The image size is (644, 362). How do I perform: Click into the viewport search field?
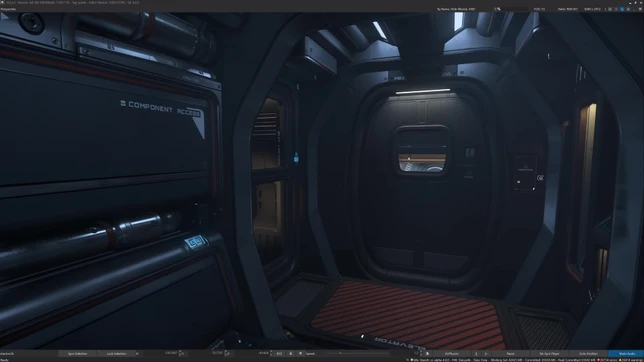coord(515,9)
